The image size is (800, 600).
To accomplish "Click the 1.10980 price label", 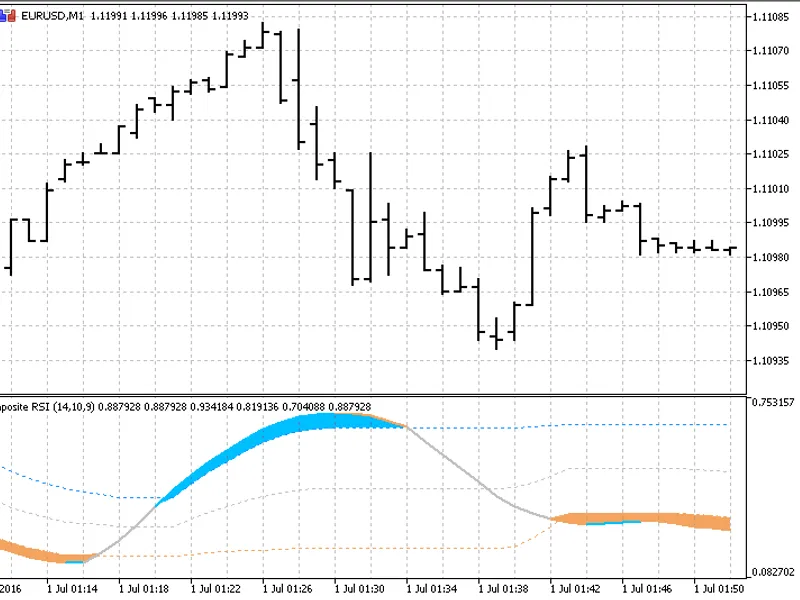I will [770, 257].
